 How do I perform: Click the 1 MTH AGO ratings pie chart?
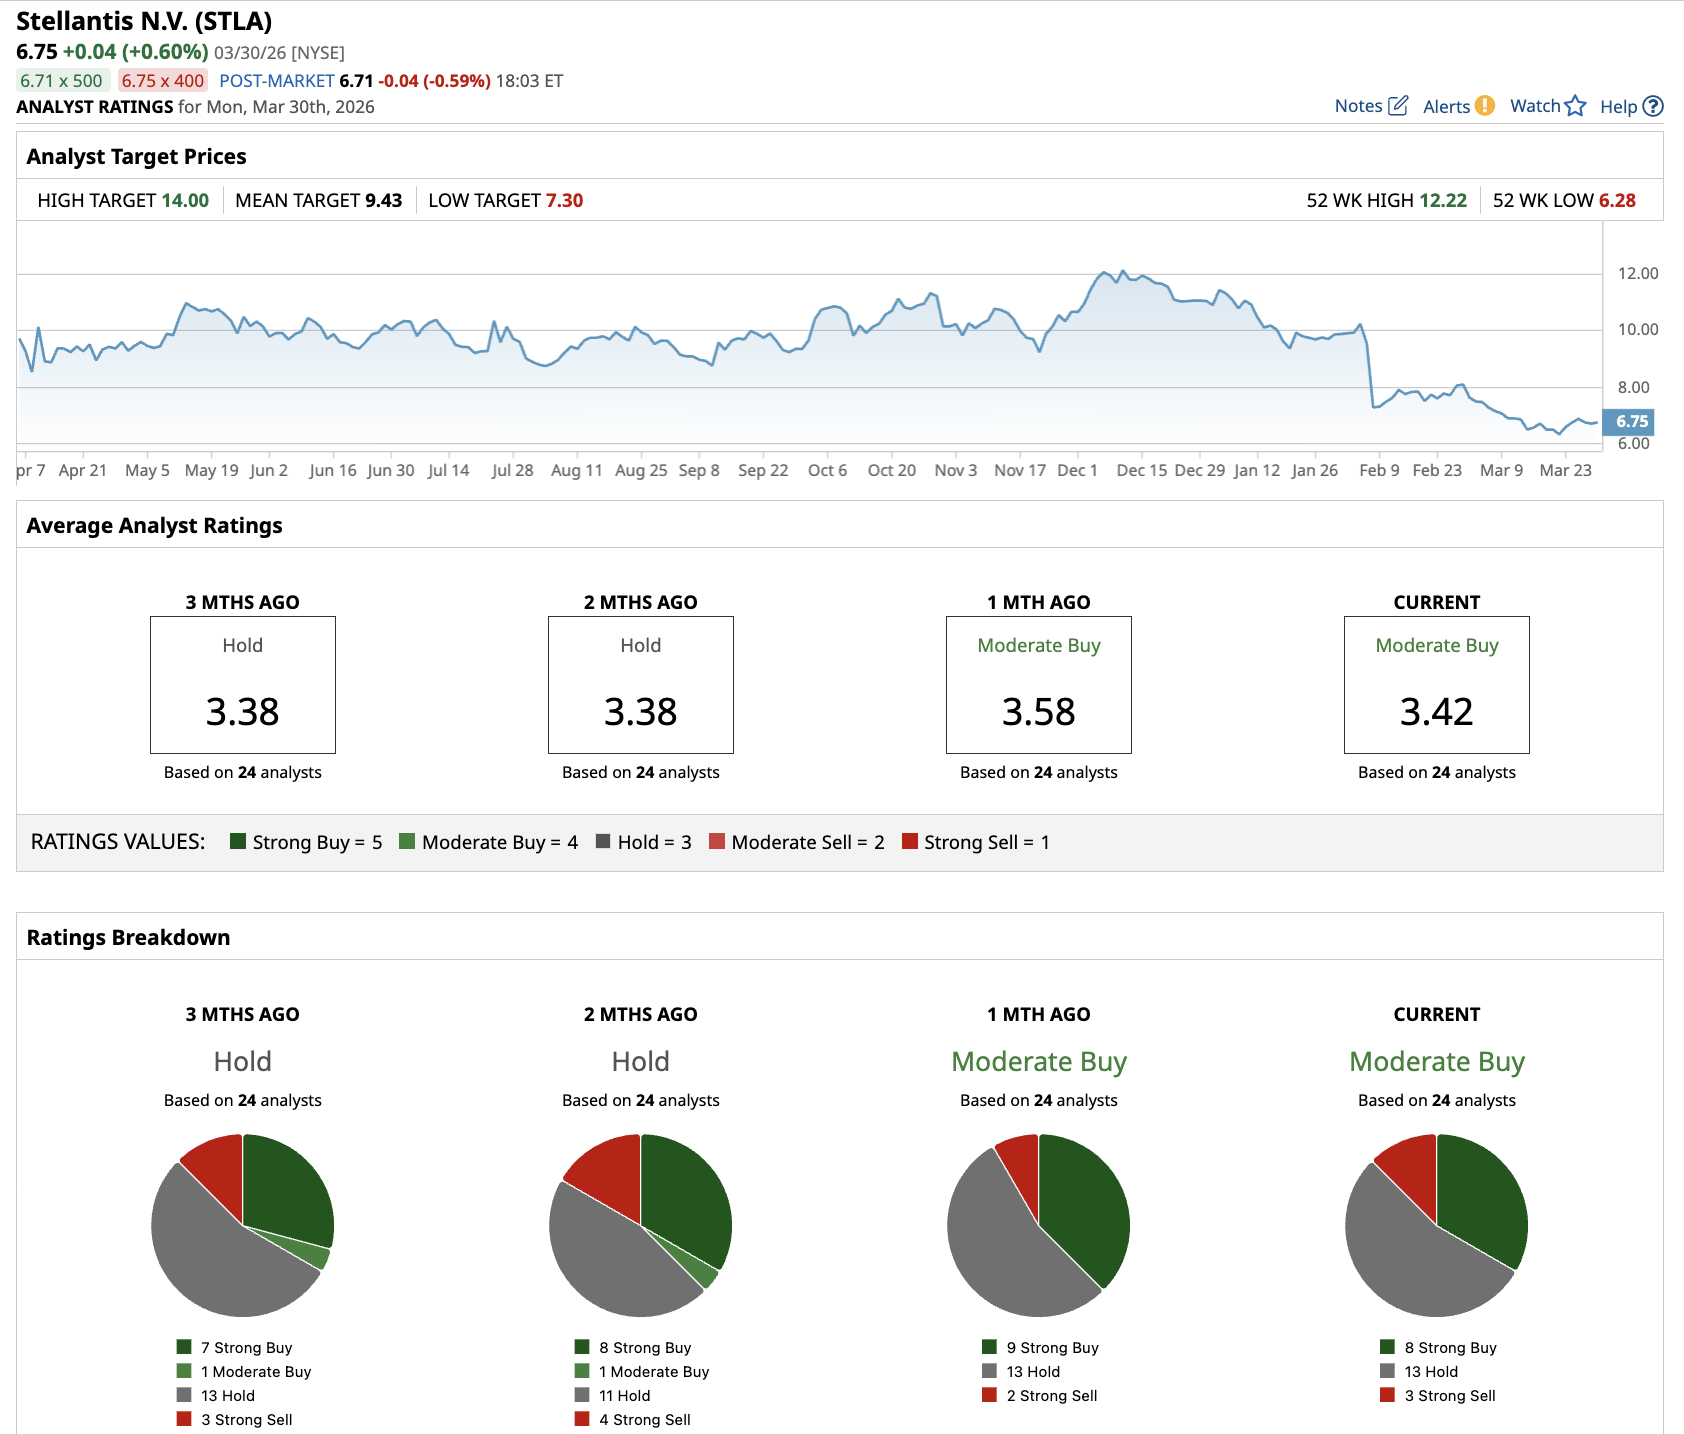[1039, 1225]
